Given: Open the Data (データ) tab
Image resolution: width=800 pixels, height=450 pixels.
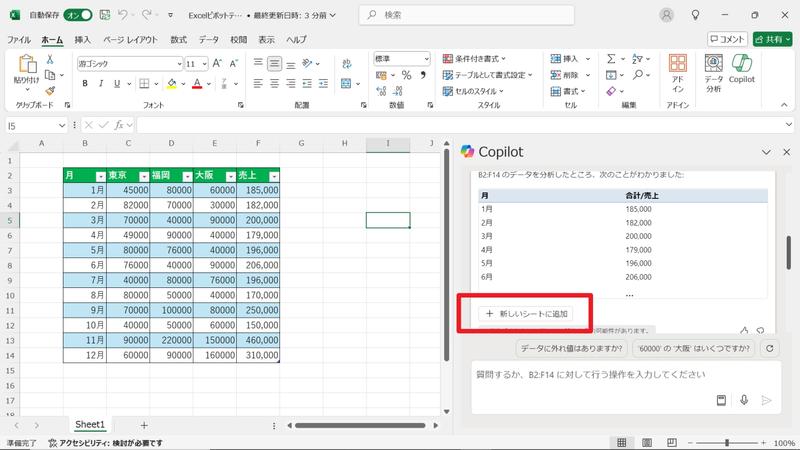Looking at the screenshot, I should [209, 39].
